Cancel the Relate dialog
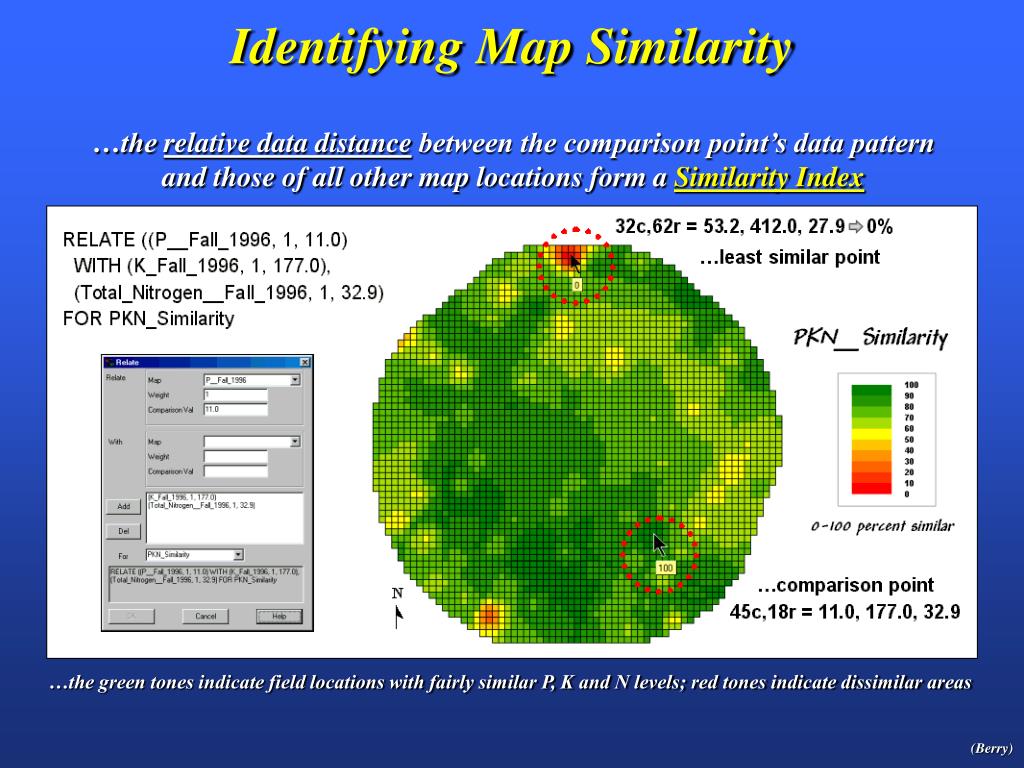Screen dimensions: 1024x768 pyautogui.click(x=205, y=616)
